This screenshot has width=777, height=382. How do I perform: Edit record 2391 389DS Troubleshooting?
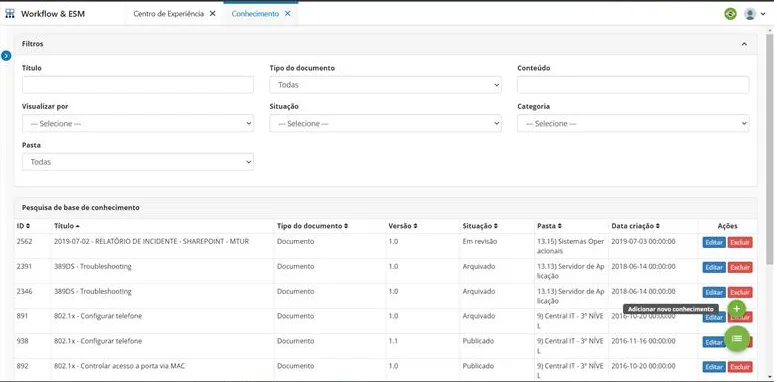[714, 268]
